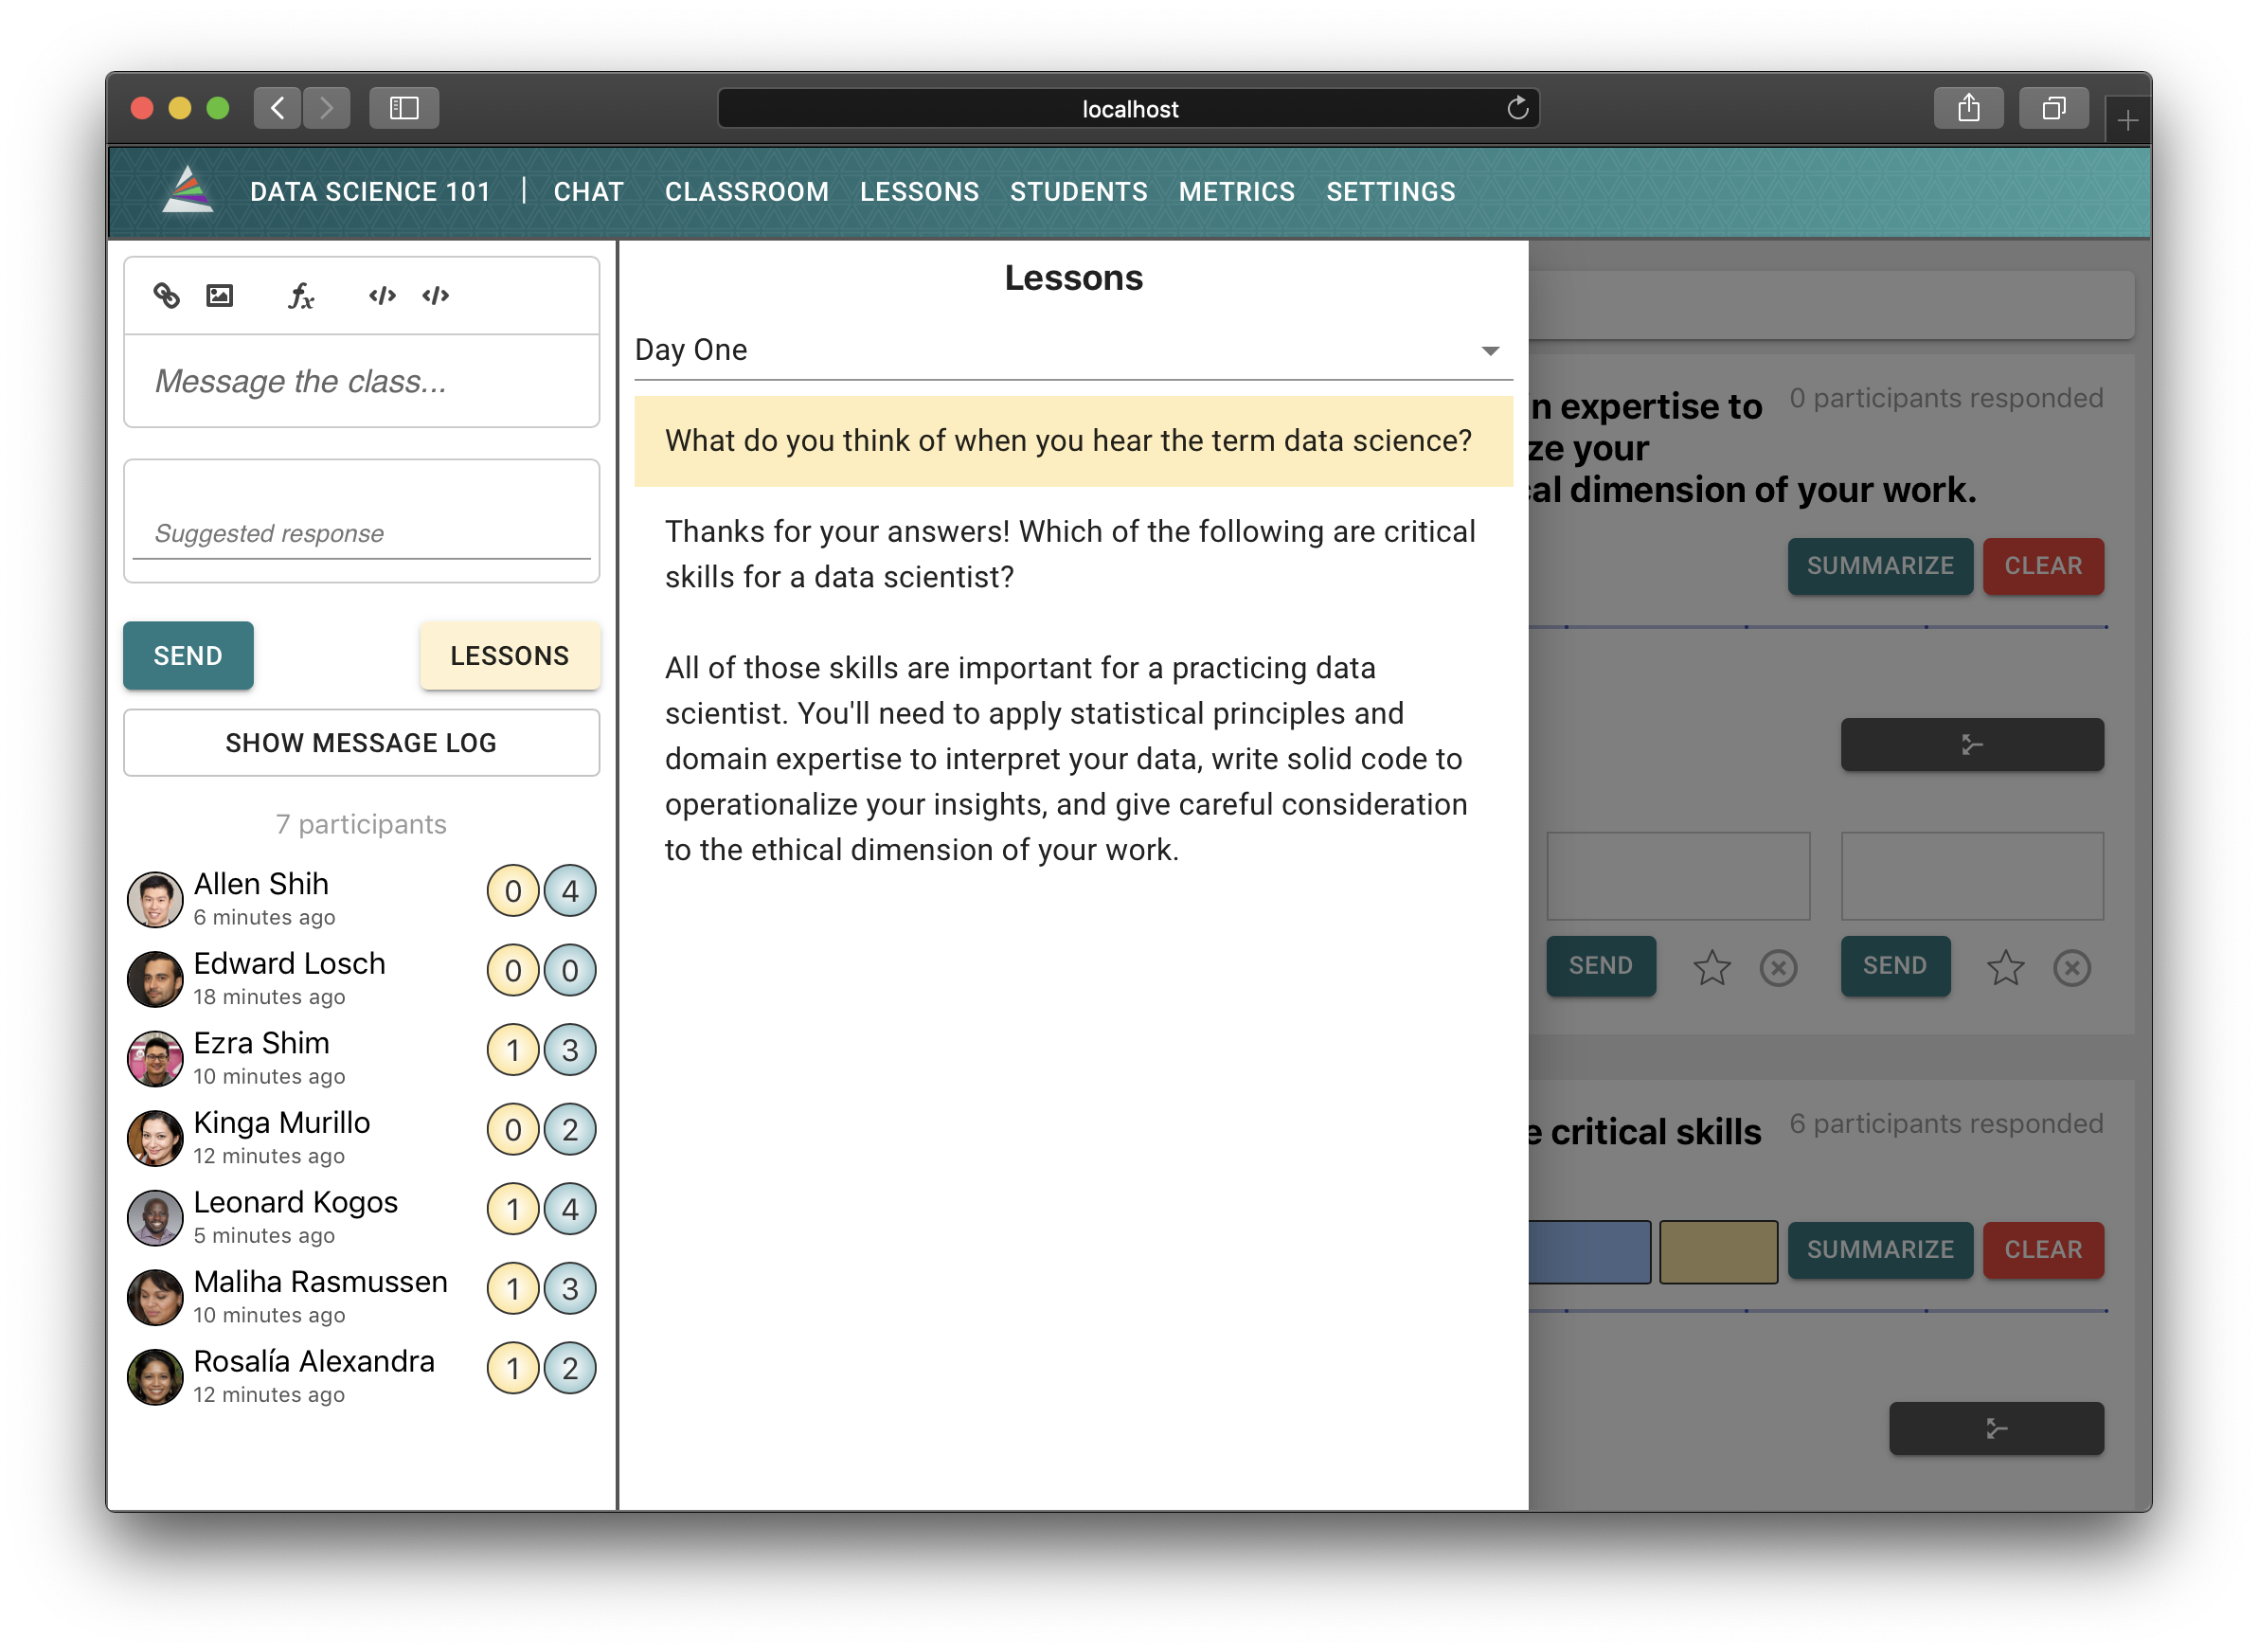Insert a formula with the fx icon
Screen dimensions: 2258x1652
click(x=300, y=295)
